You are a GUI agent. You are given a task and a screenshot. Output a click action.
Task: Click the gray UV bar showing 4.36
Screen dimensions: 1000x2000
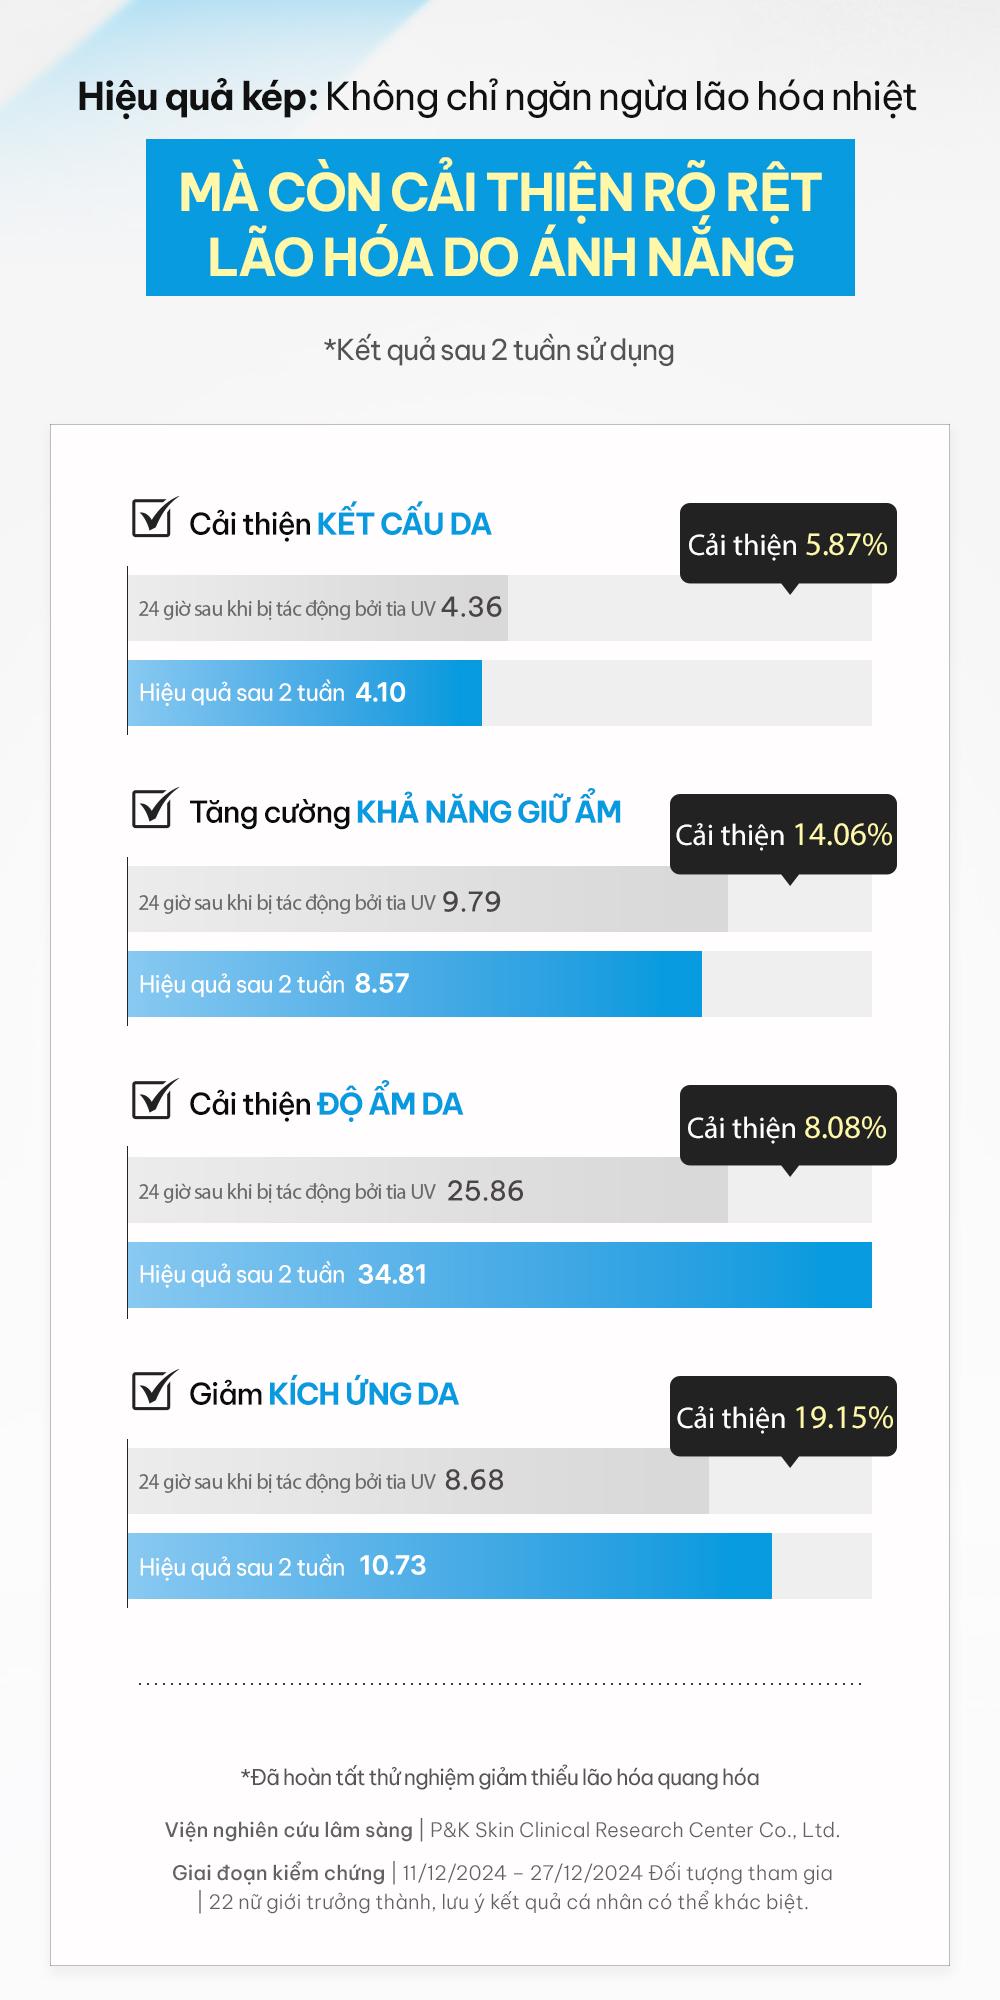(318, 608)
